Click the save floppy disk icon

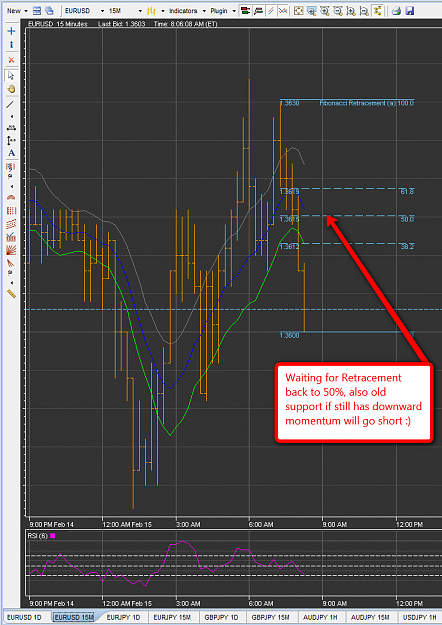(x=409, y=11)
